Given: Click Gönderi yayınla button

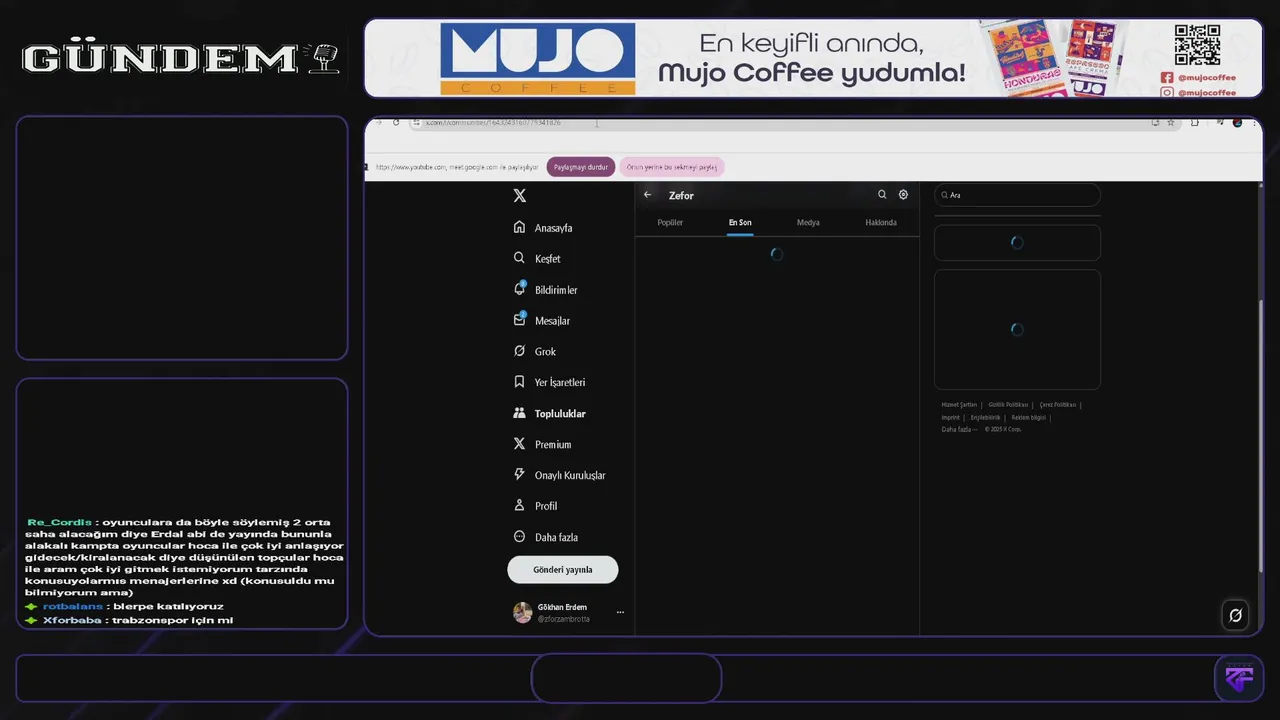Looking at the screenshot, I should click(563, 569).
